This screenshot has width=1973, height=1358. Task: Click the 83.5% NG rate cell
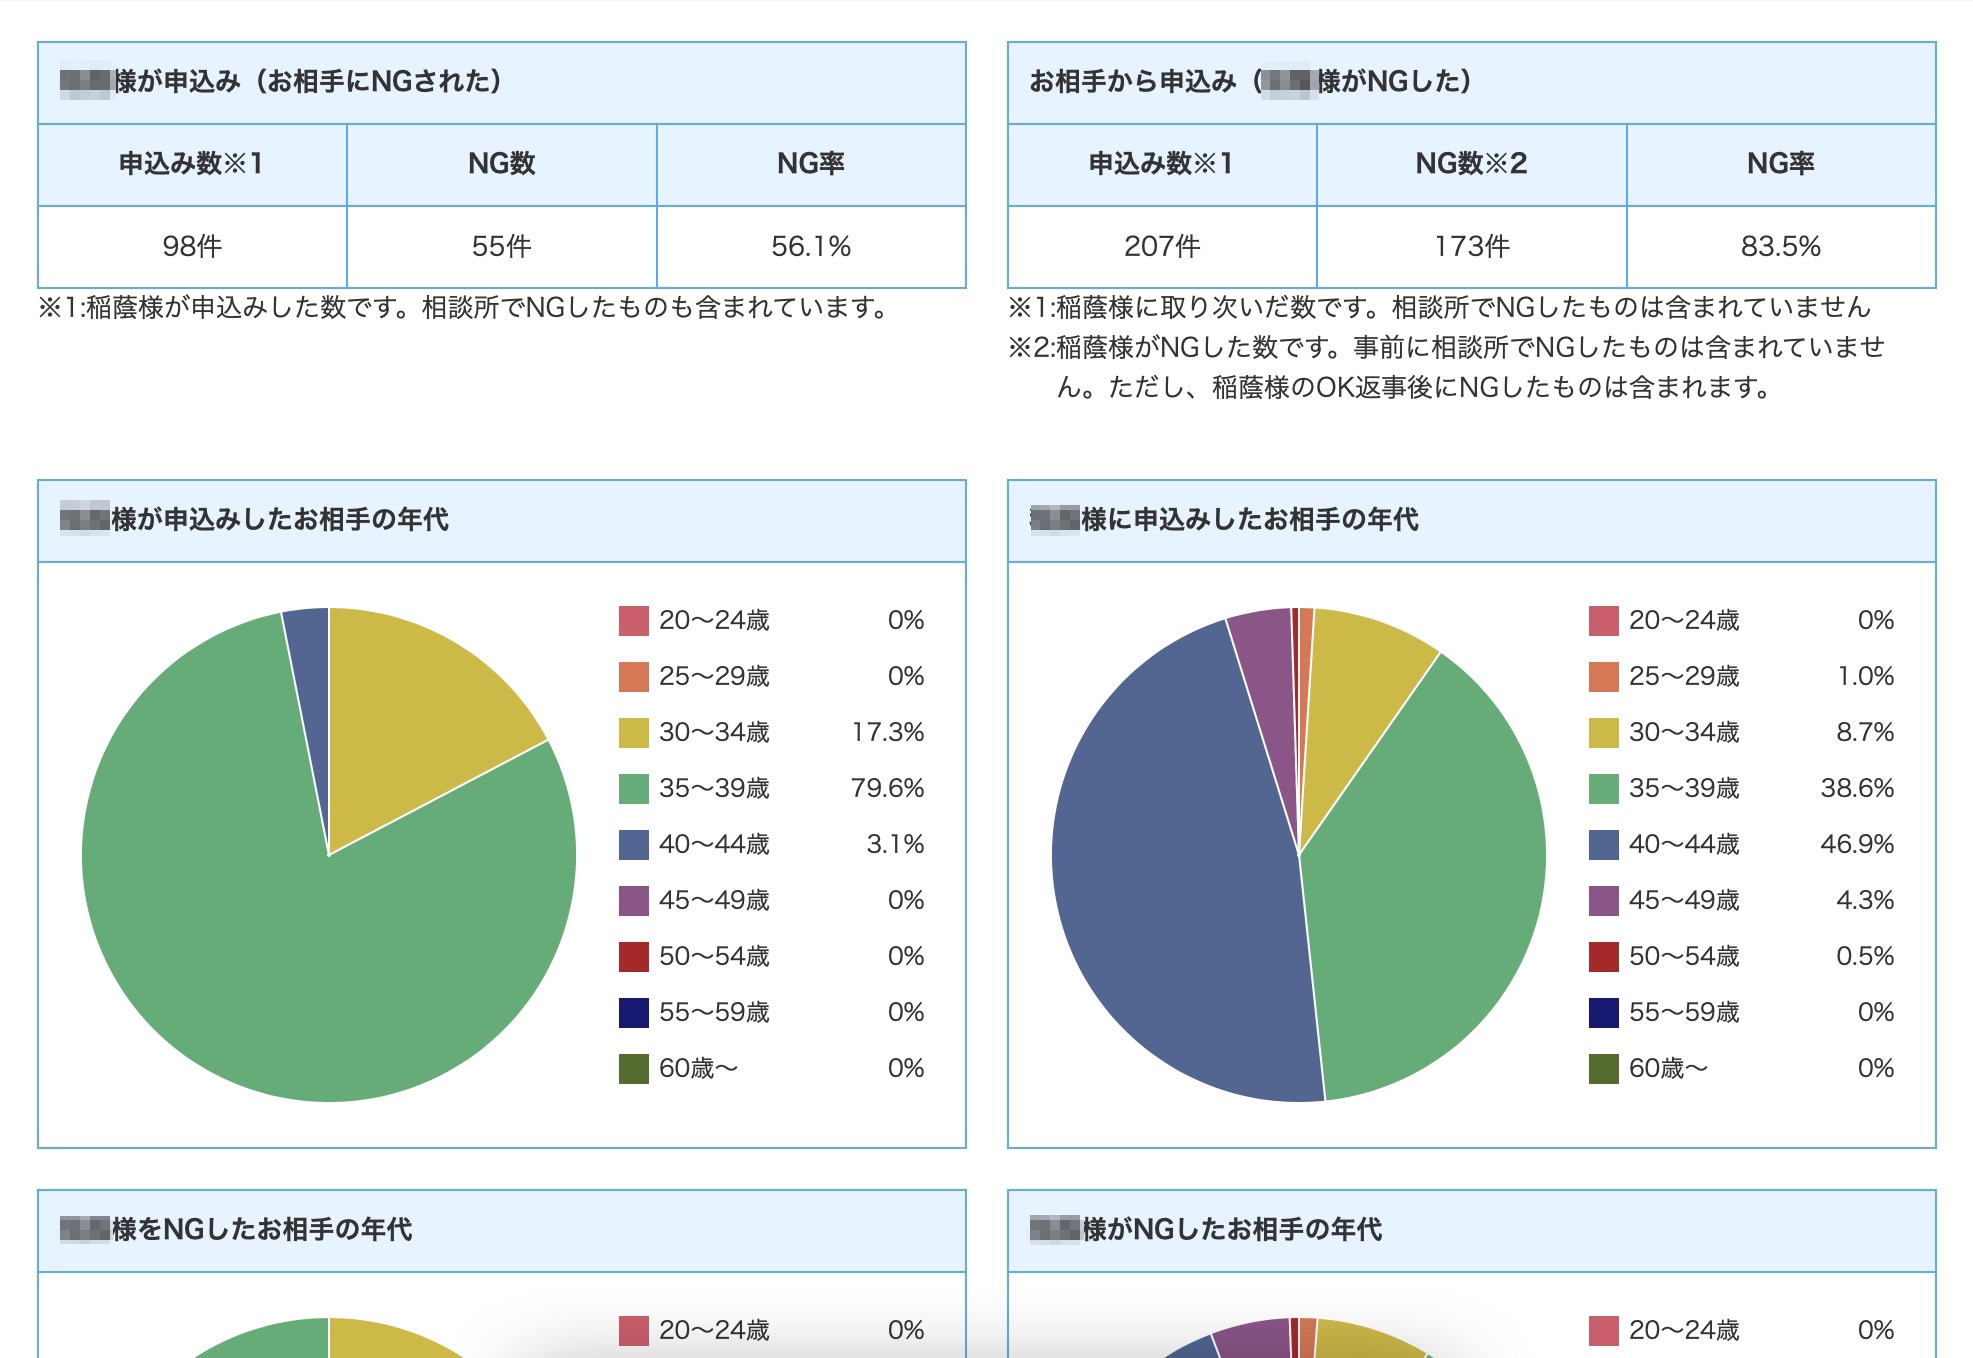pos(1781,247)
